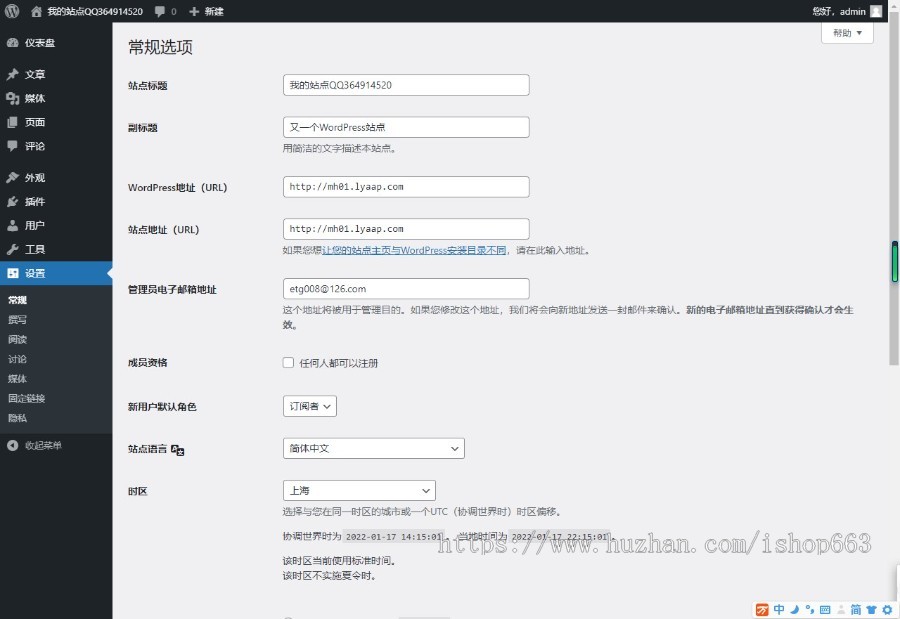
Task: Click the 简 simplified icon in IME bar
Action: [x=856, y=609]
